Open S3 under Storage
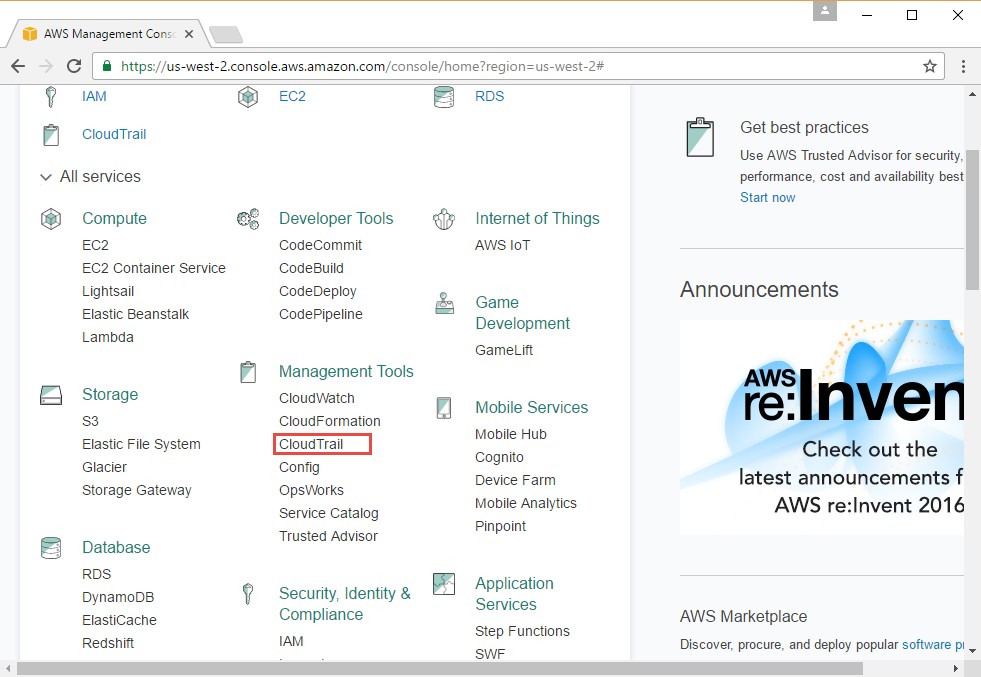981x677 pixels. pyautogui.click(x=90, y=421)
